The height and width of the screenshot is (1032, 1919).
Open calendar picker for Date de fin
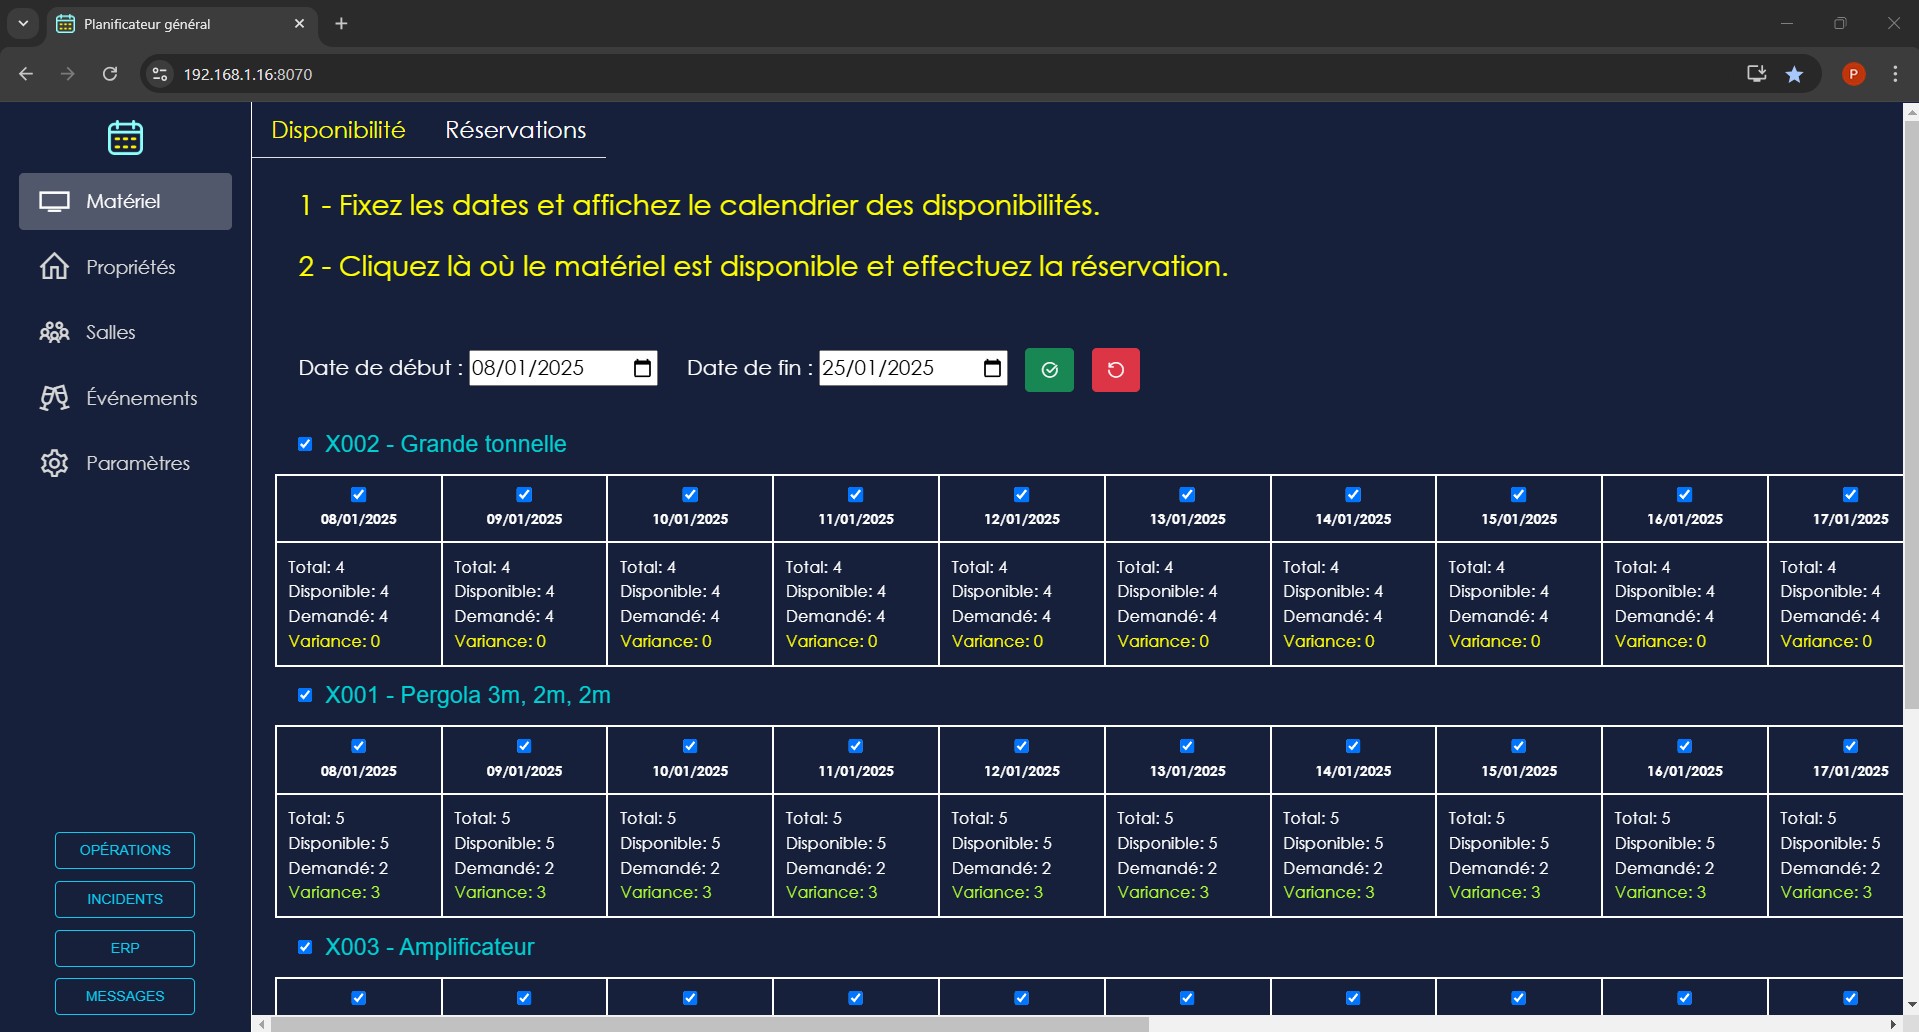992,368
